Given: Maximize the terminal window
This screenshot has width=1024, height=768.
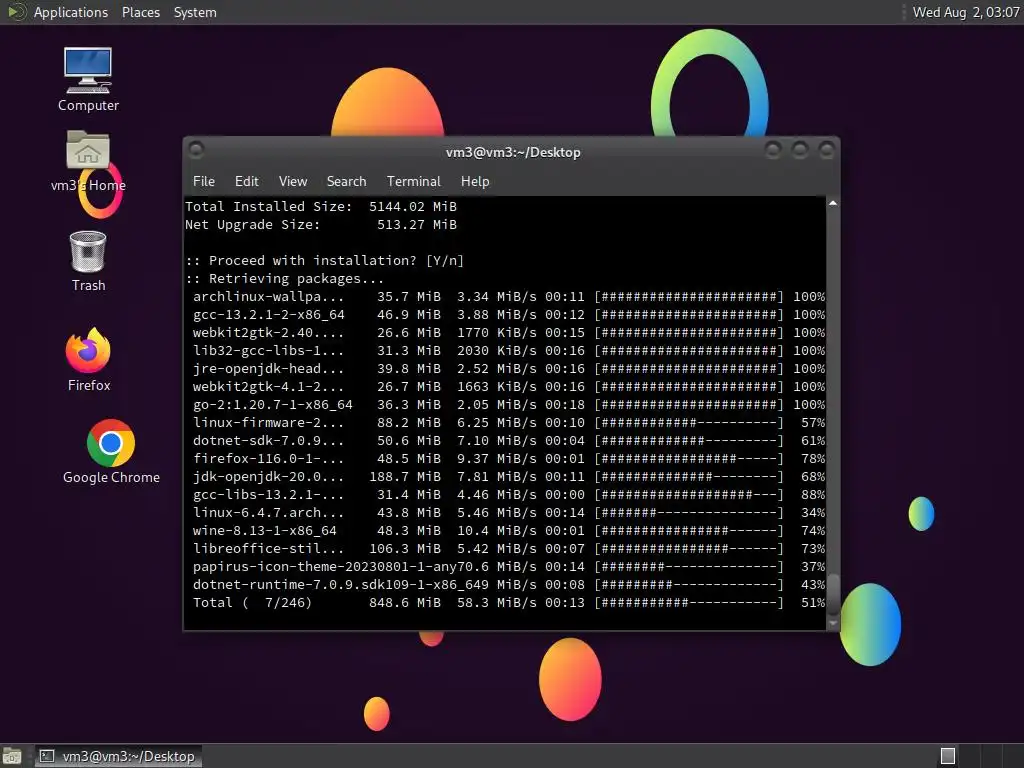Looking at the screenshot, I should [x=799, y=151].
